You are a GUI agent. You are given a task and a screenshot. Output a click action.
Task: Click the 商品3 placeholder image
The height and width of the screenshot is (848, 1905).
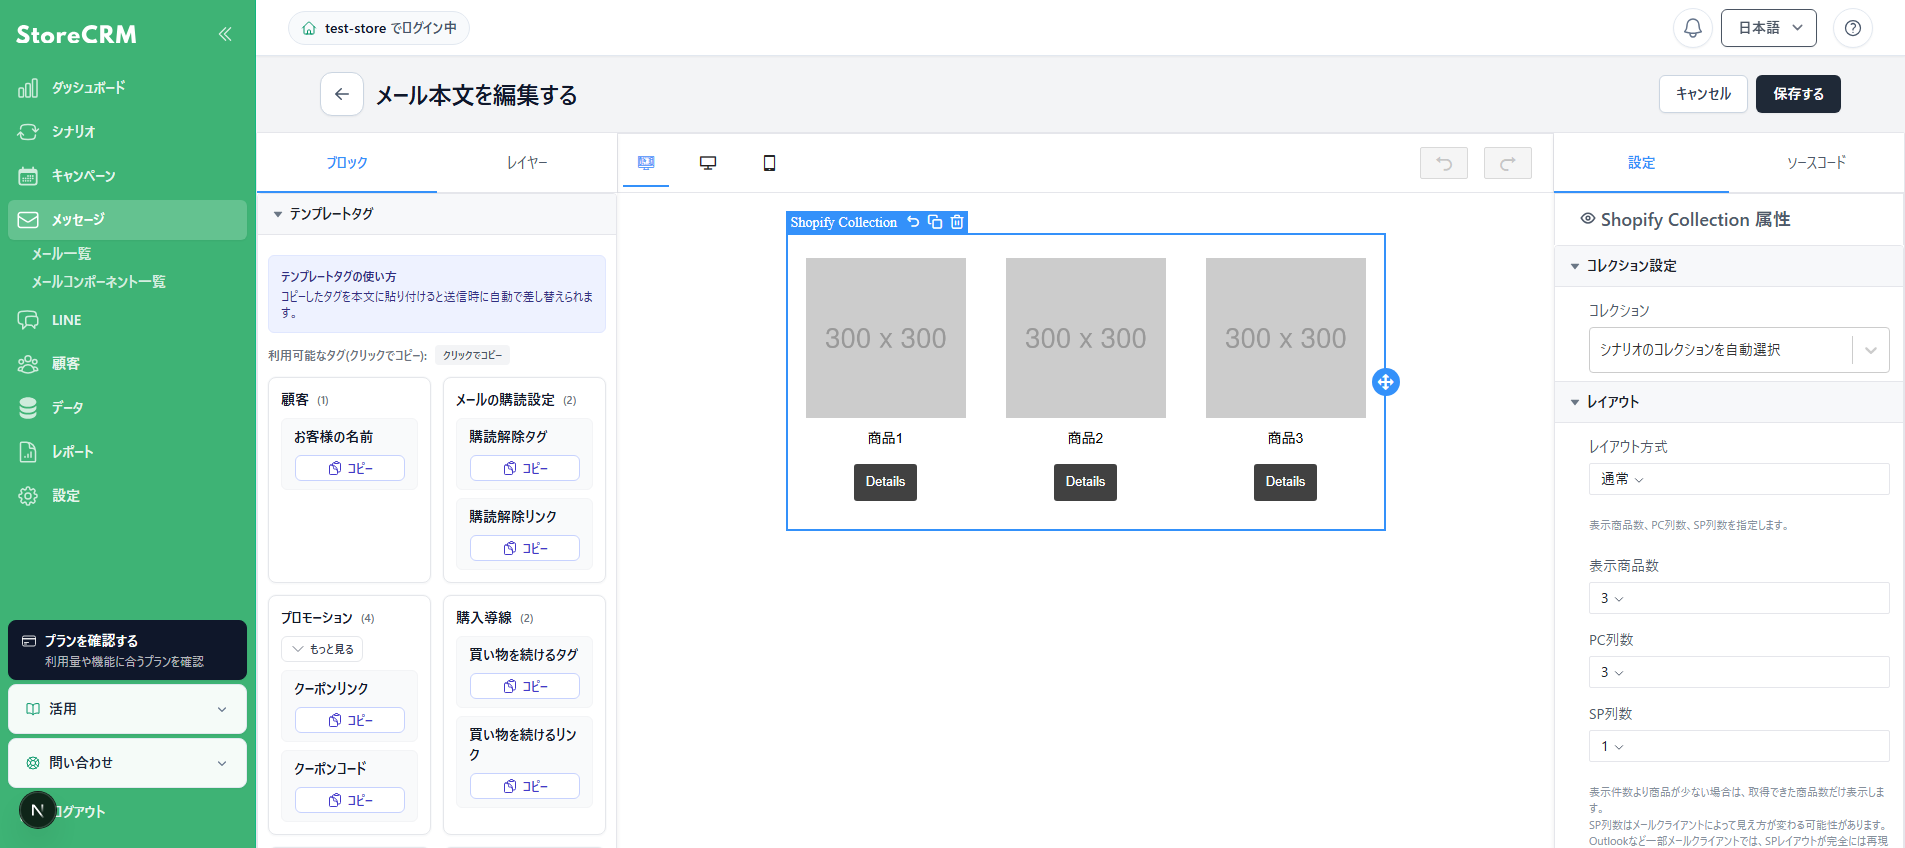[1286, 338]
